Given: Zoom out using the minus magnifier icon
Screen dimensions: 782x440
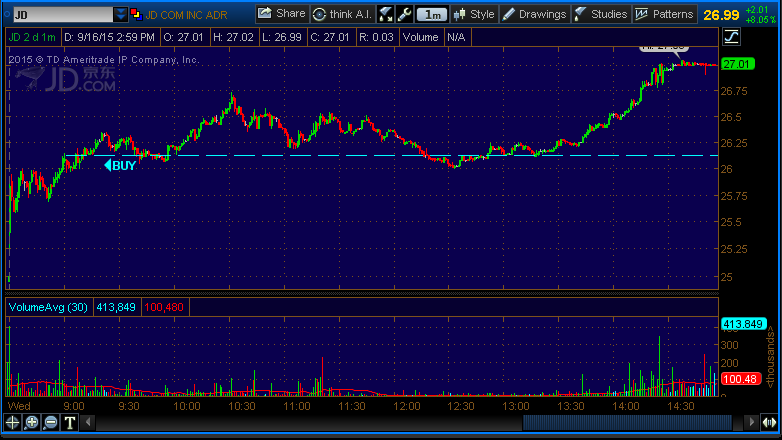Looking at the screenshot, I should (52, 423).
